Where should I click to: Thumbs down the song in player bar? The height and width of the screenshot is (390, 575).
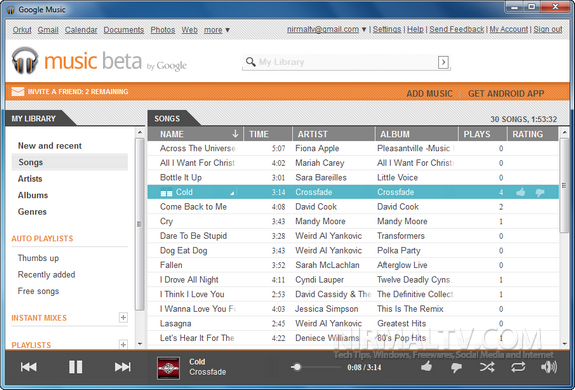click(456, 367)
